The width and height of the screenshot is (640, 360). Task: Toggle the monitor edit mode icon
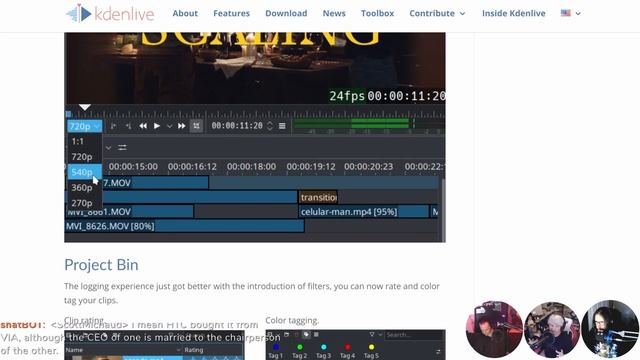pyautogui.click(x=196, y=126)
